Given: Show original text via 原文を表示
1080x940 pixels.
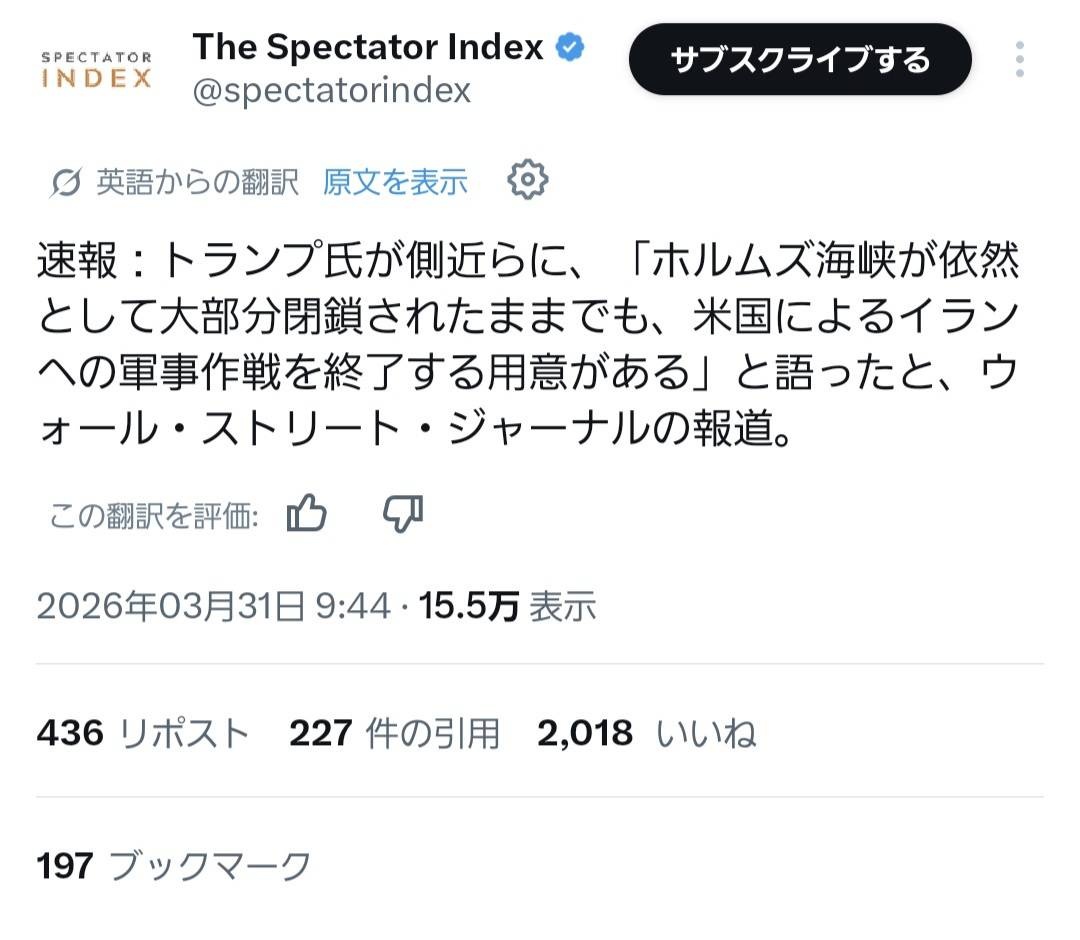Looking at the screenshot, I should pyautogui.click(x=395, y=182).
